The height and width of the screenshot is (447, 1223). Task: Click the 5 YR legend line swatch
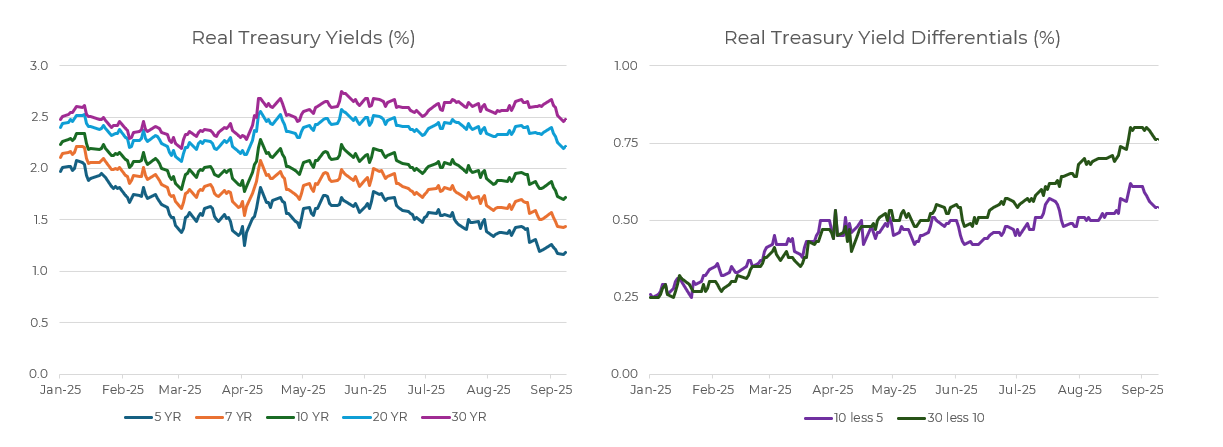pos(137,417)
